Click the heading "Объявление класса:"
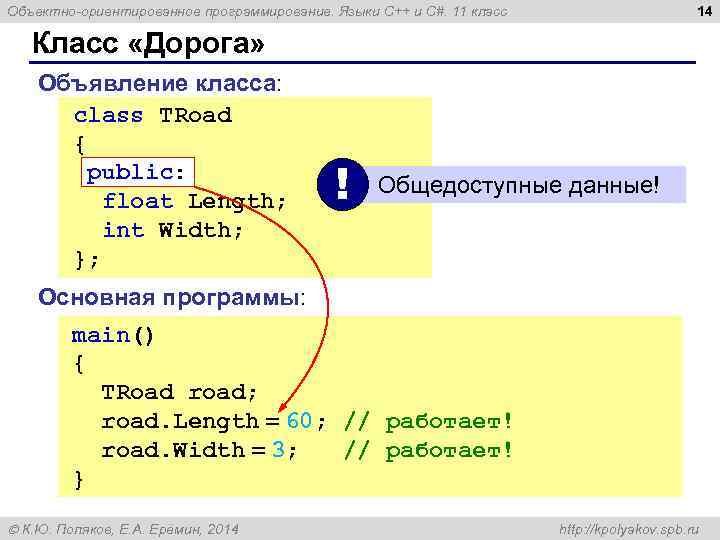 (x=159, y=84)
